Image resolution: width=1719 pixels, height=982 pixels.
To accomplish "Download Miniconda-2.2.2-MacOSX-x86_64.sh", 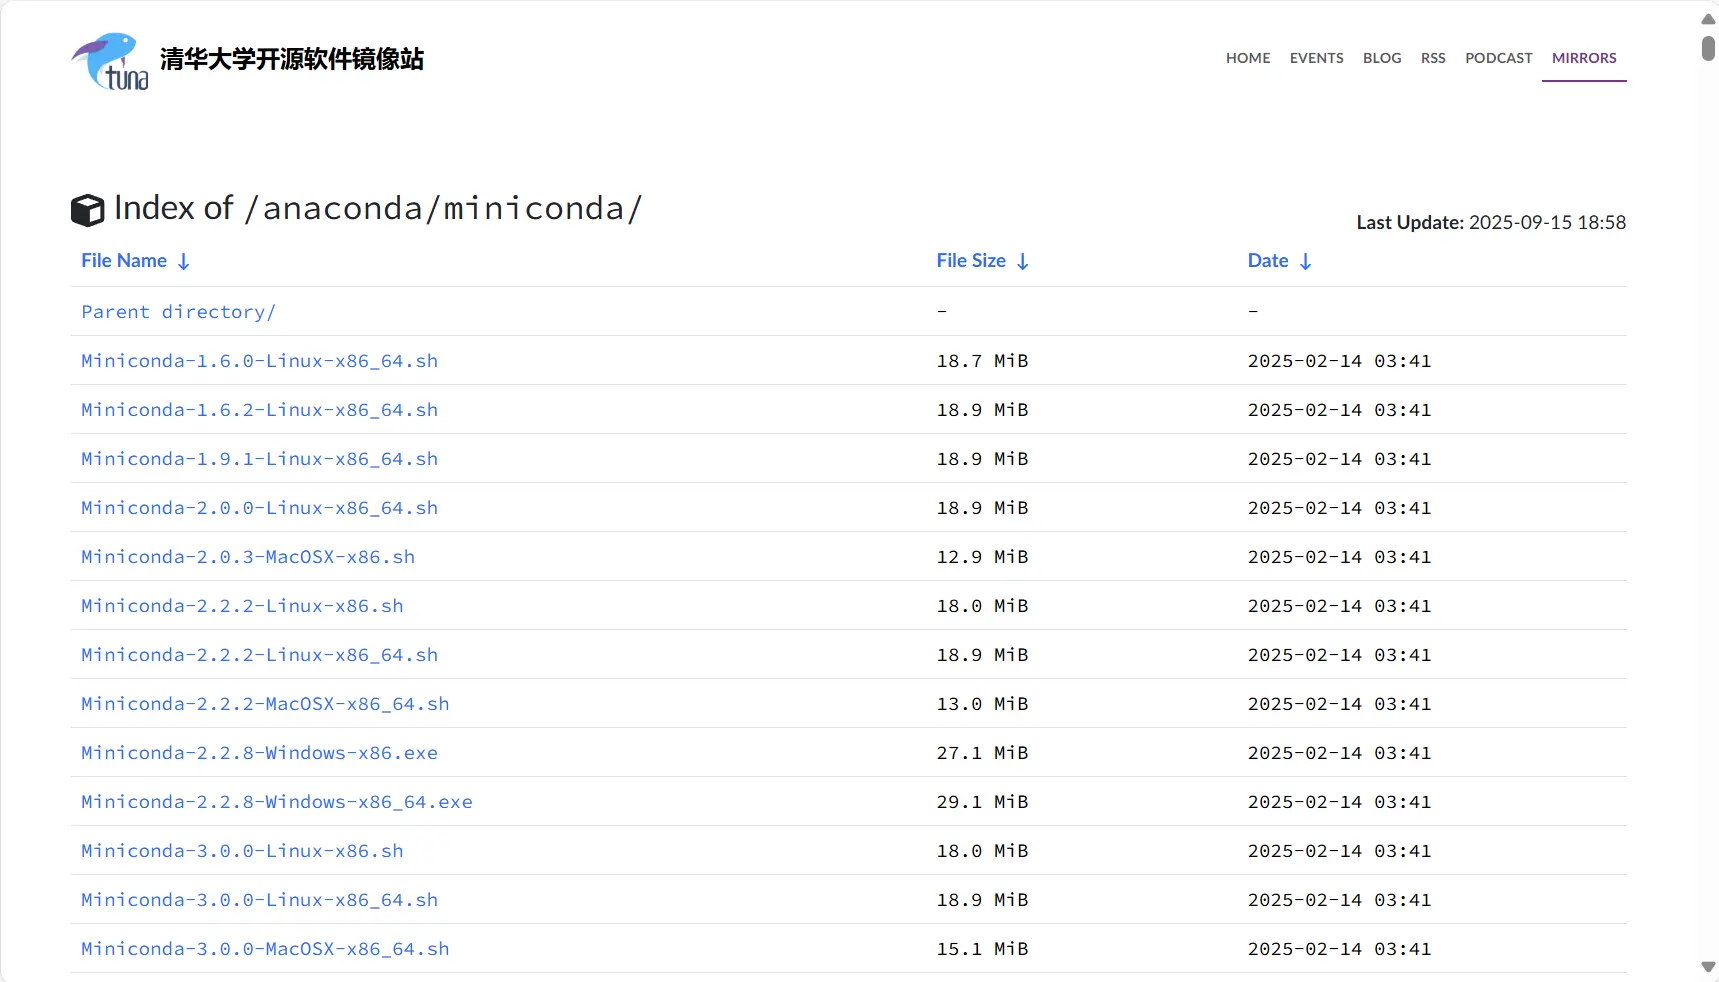I will pyautogui.click(x=265, y=704).
